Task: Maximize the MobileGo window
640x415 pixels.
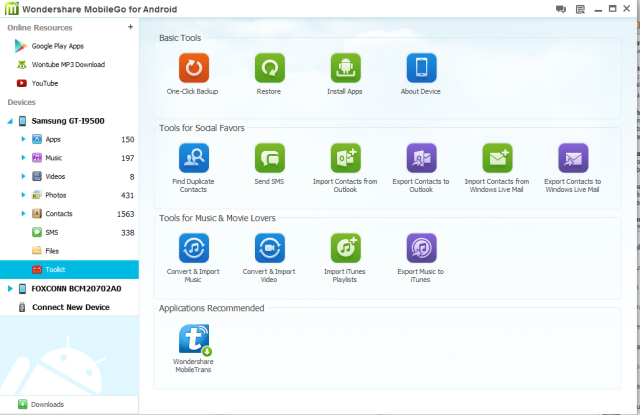Action: pos(612,9)
